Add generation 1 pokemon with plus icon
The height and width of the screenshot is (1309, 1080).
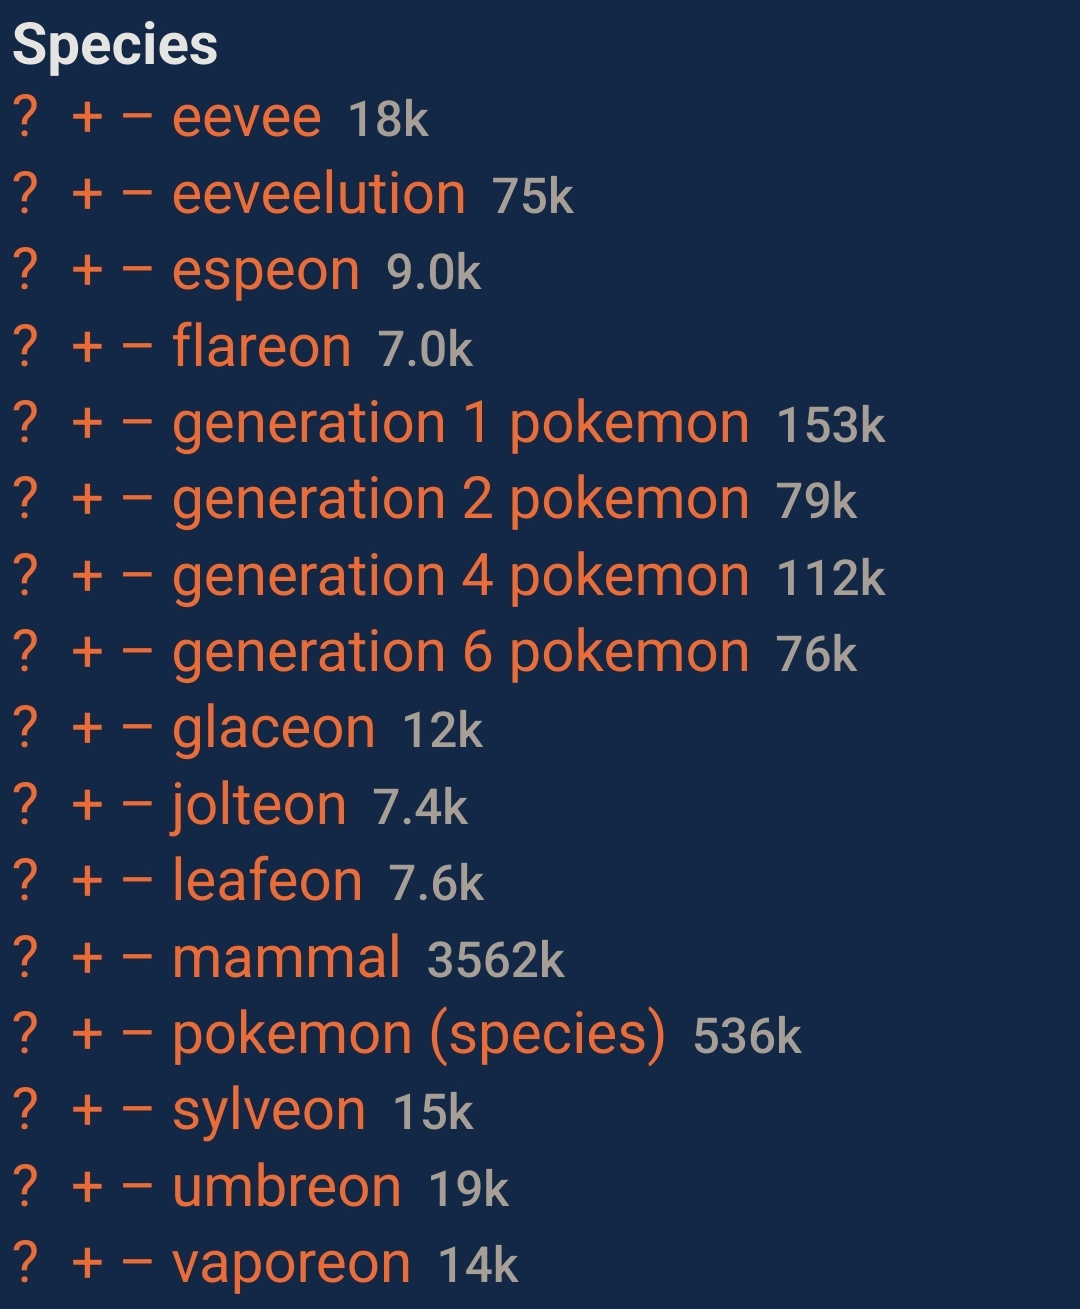point(88,423)
